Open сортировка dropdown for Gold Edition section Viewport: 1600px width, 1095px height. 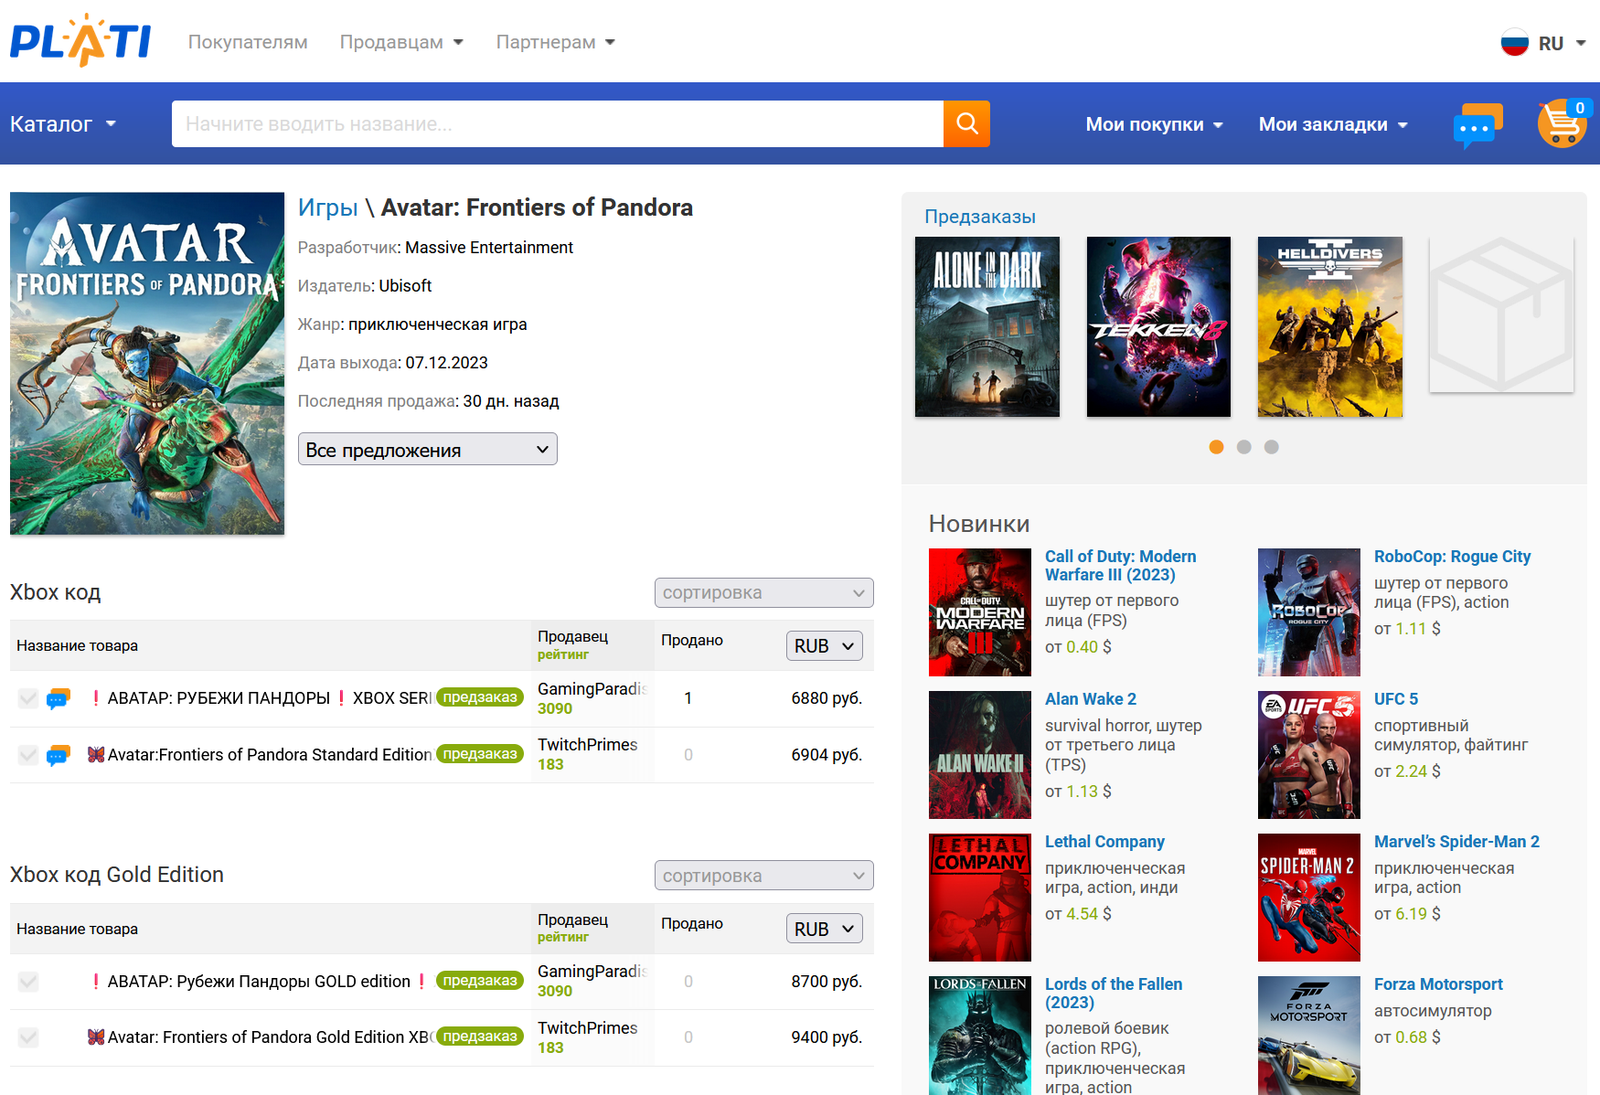764,875
